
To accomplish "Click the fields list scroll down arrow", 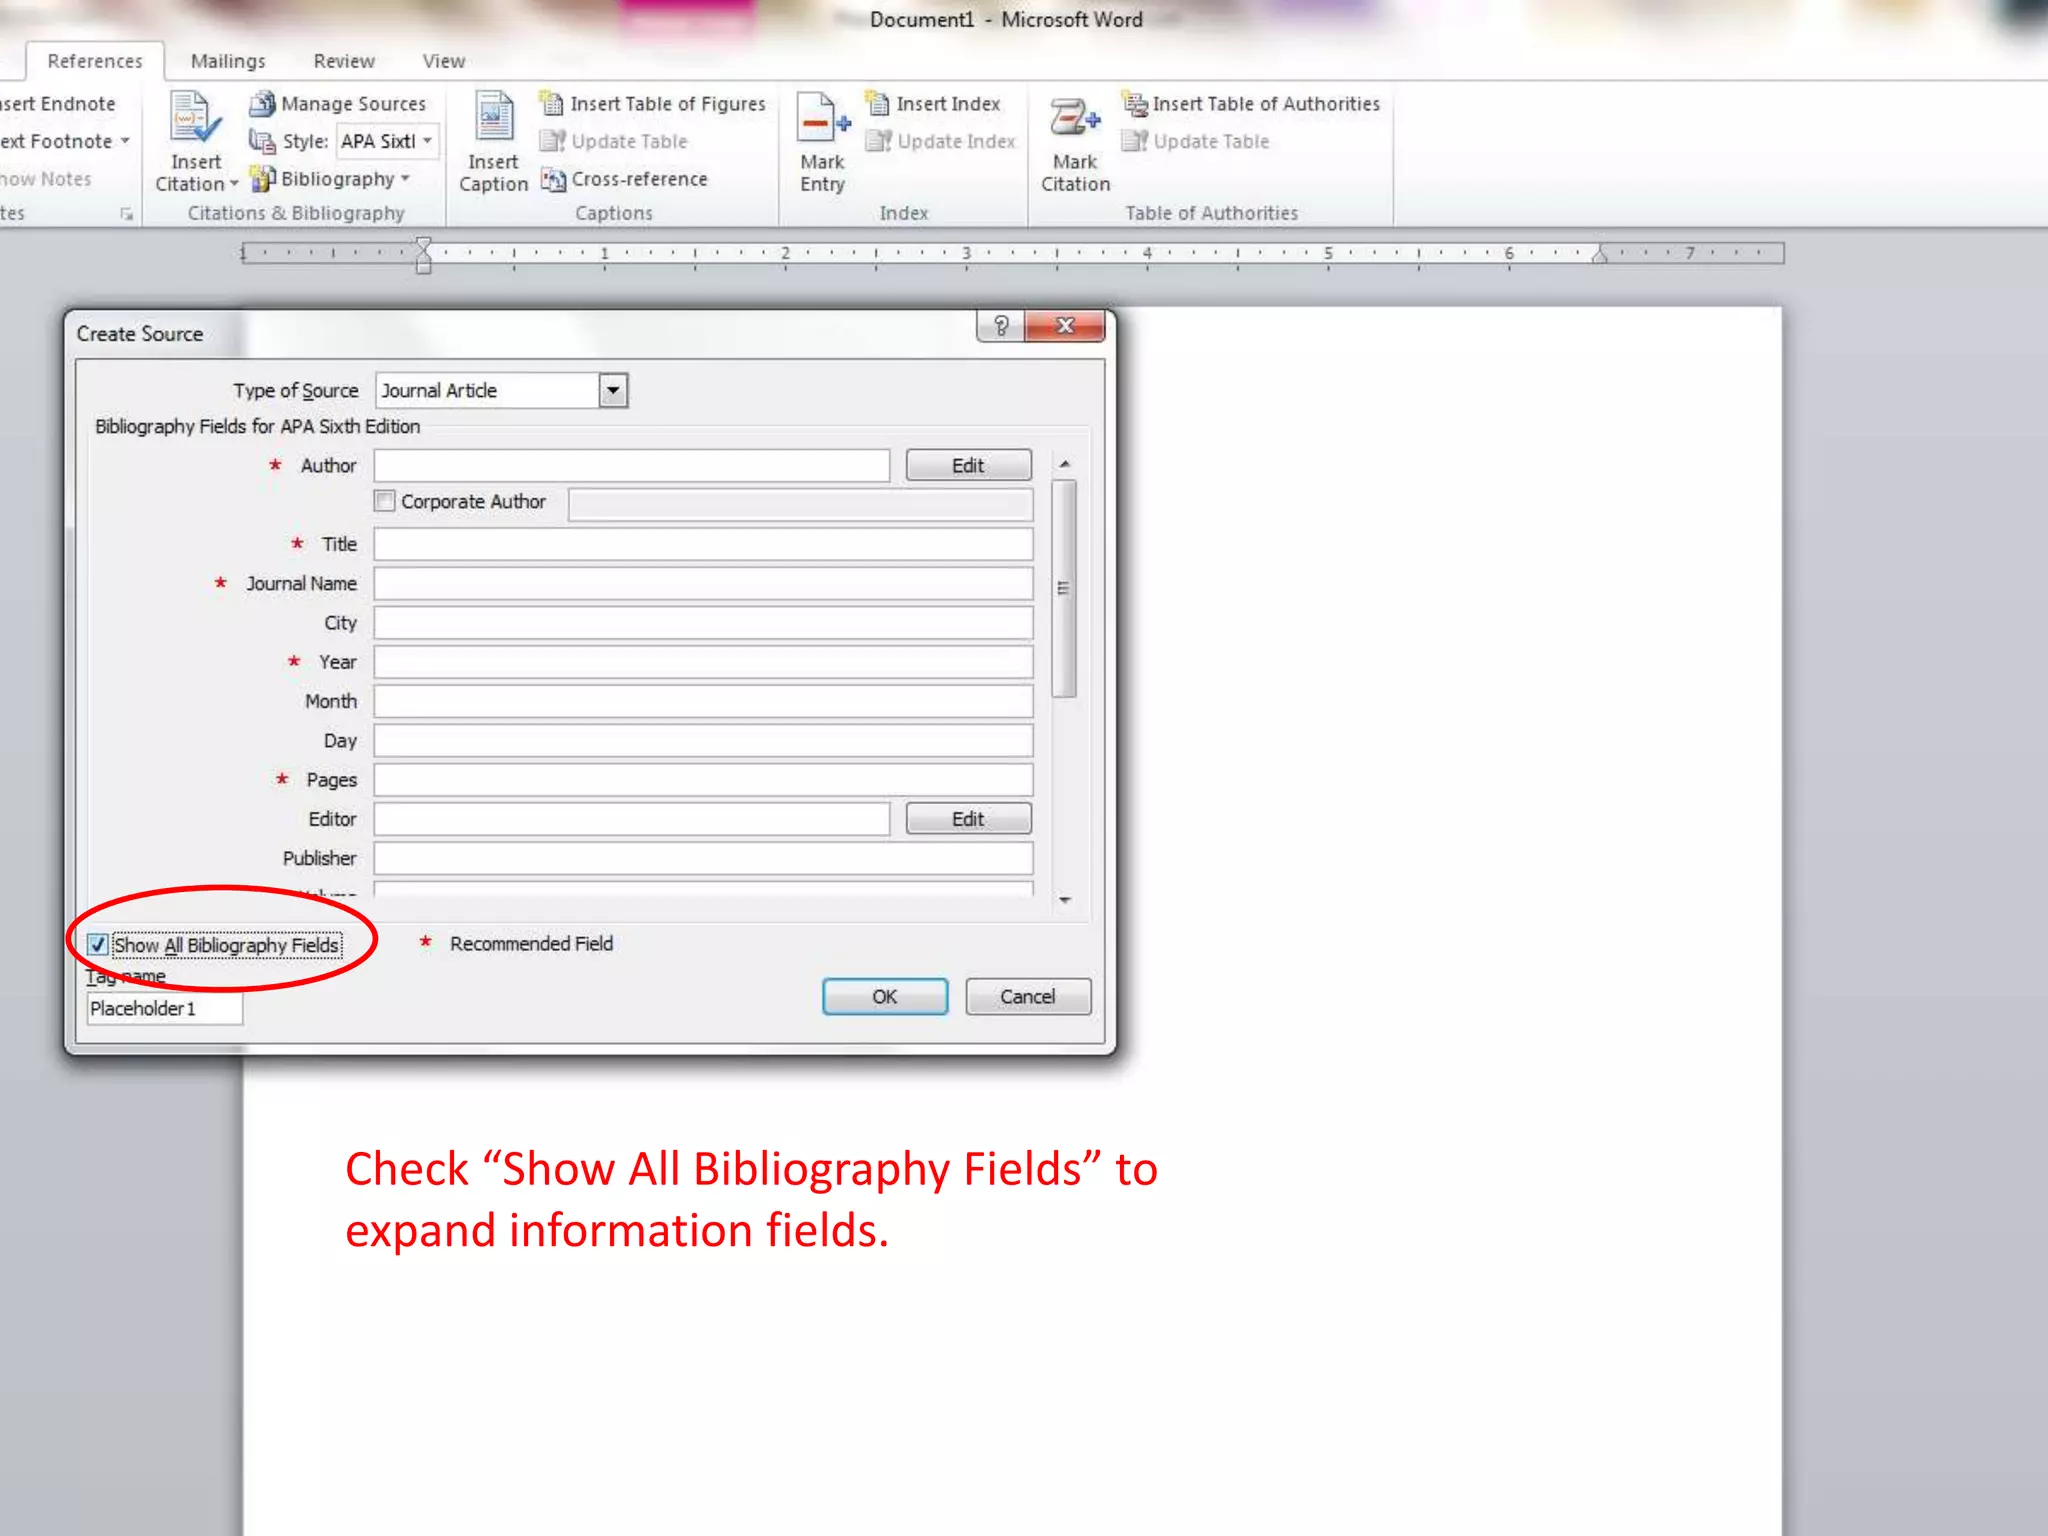I will pyautogui.click(x=1065, y=900).
